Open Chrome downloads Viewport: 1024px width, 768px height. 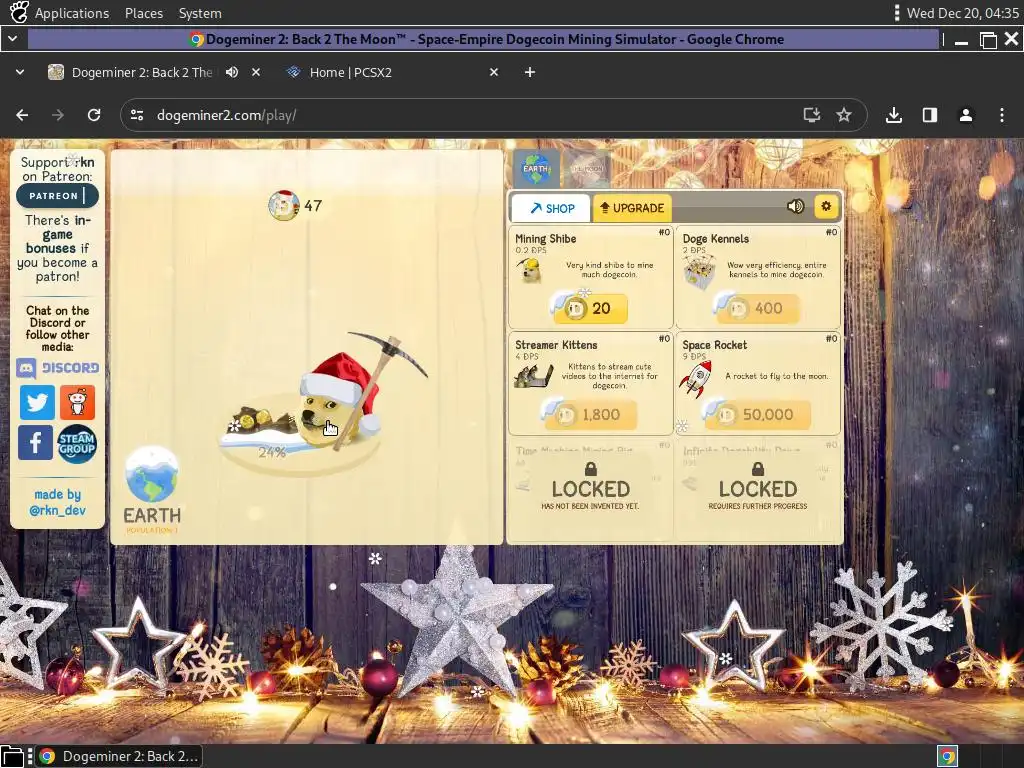click(x=894, y=115)
